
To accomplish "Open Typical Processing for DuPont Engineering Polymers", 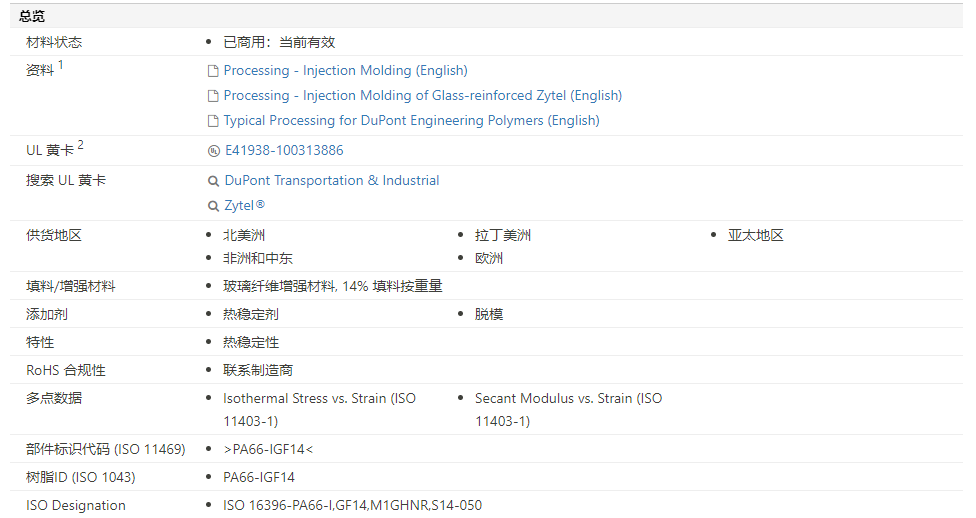I will pyautogui.click(x=411, y=121).
